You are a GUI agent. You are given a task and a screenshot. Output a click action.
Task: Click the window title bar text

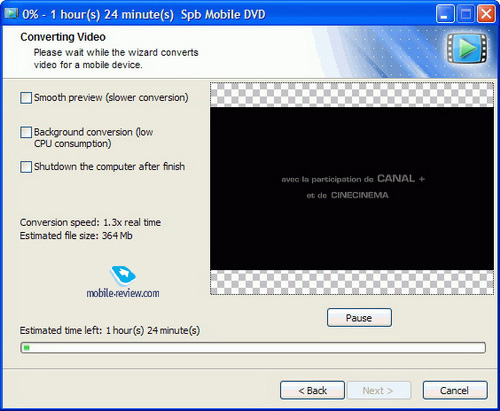144,15
